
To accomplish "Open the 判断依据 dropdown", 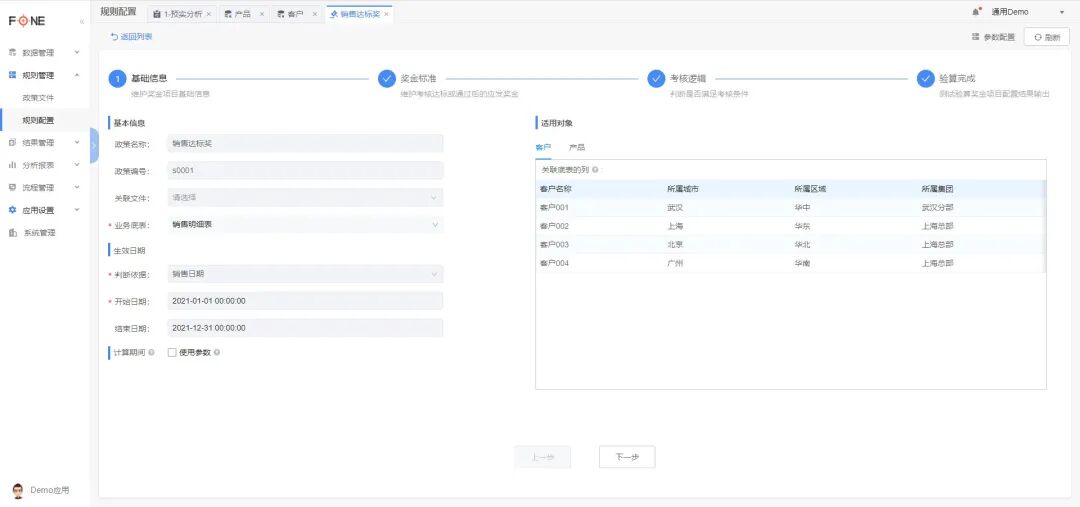I will click(305, 274).
